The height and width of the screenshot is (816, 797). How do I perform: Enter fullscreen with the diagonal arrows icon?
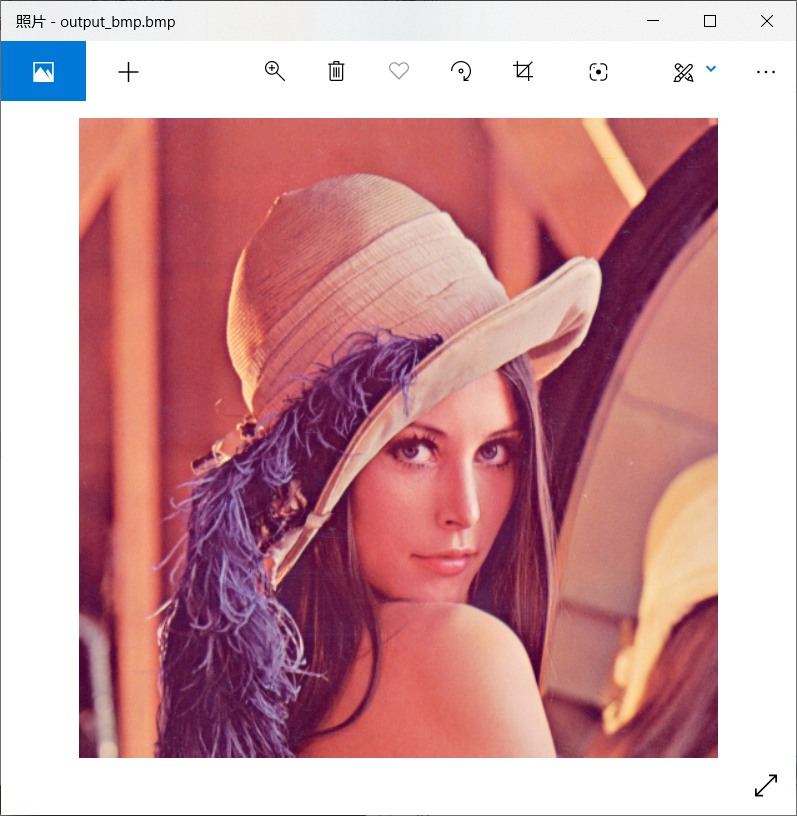click(766, 785)
